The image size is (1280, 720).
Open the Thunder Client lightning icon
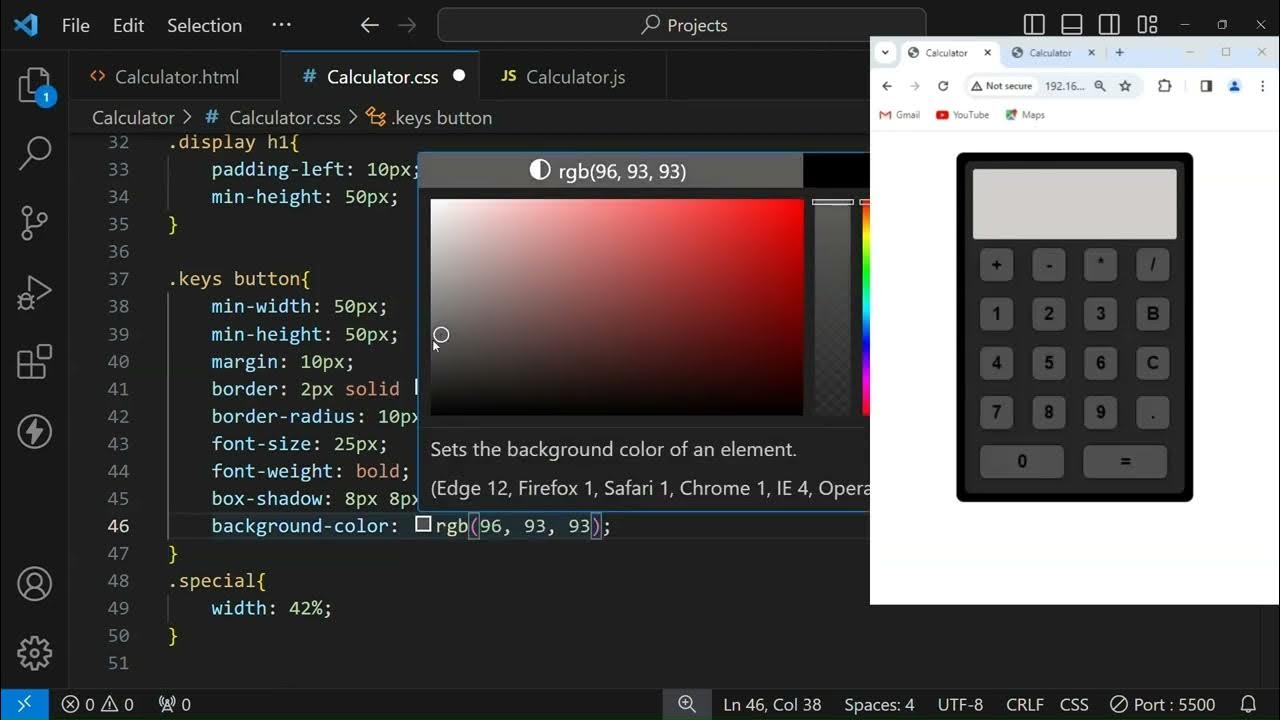(x=35, y=431)
